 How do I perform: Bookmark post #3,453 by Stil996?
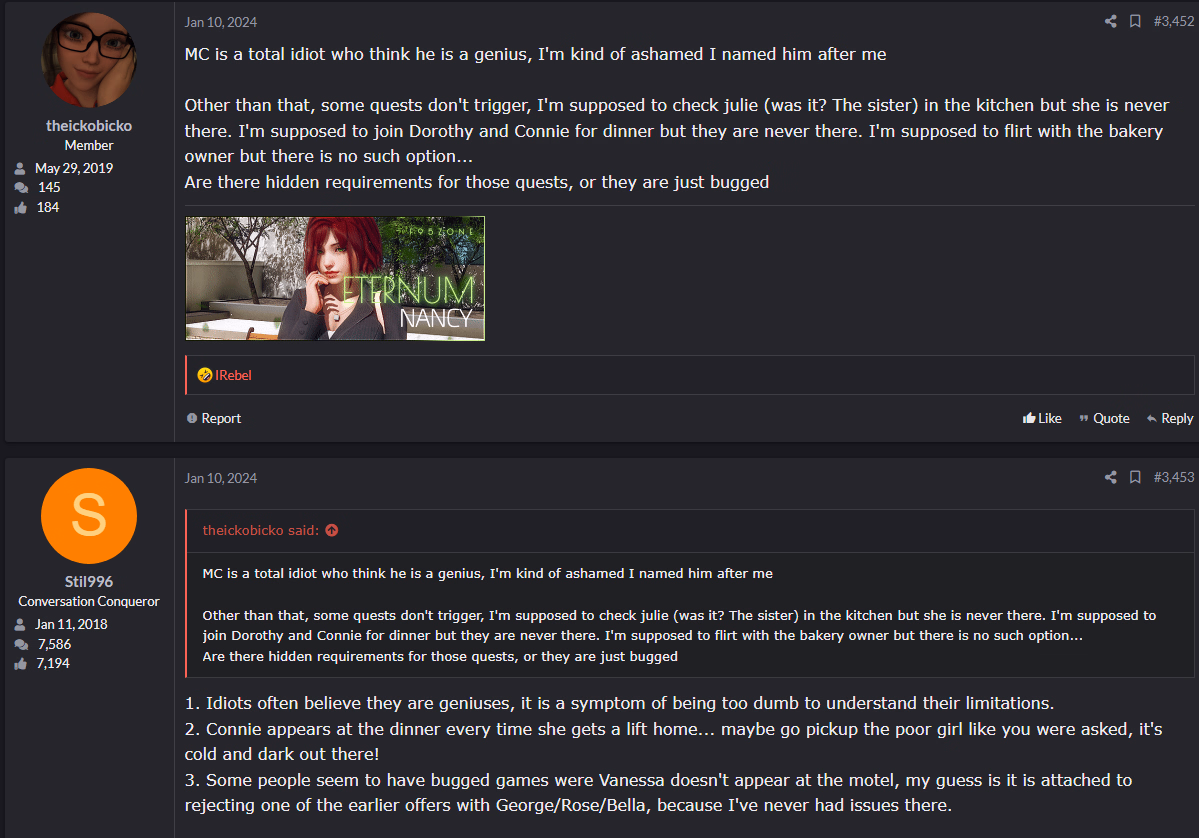pos(1135,477)
